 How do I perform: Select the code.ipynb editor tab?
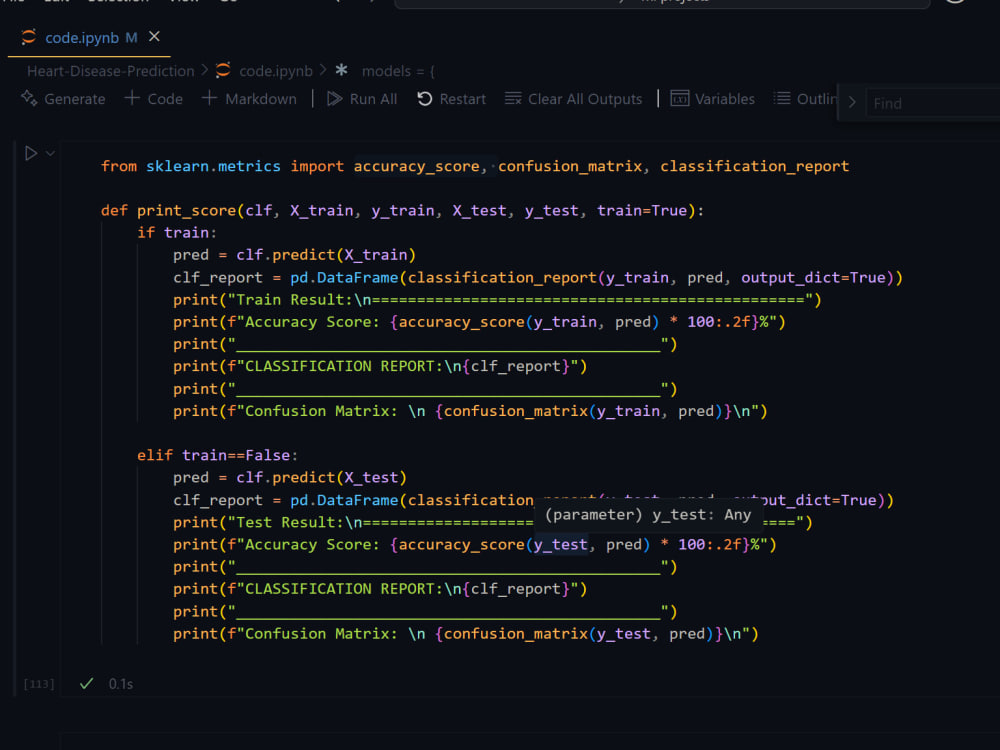[x=89, y=38]
